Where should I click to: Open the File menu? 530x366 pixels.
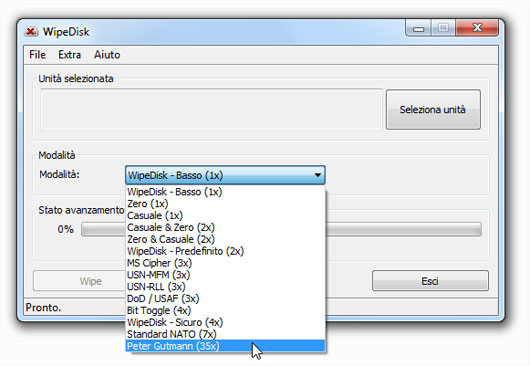[x=37, y=55]
